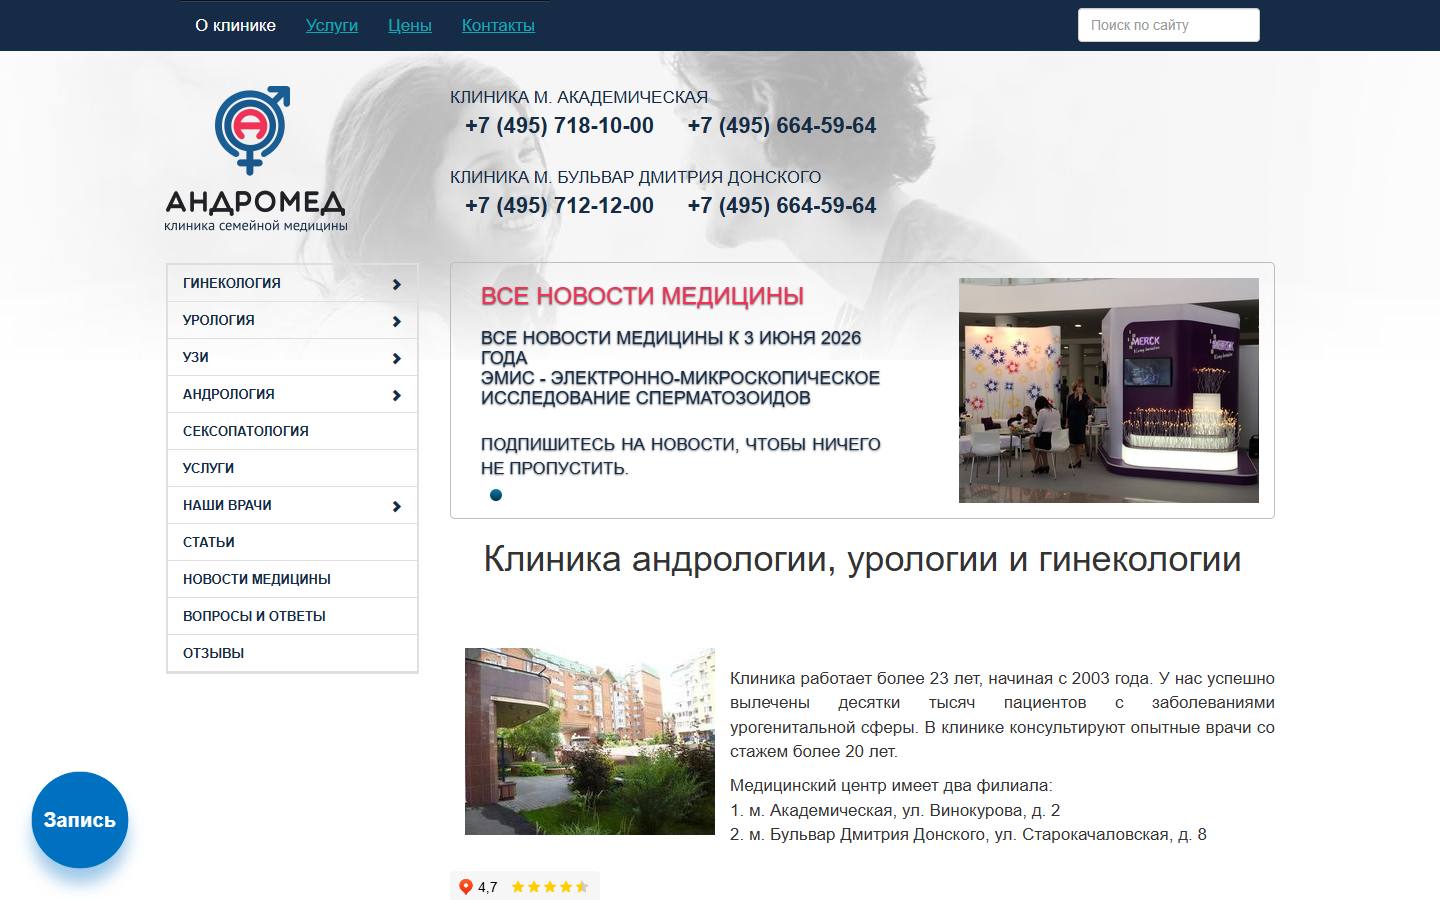Click the Клиника андрологии, урологии и гинекологии heading
Screen dimensions: 1440x900
[862, 559]
